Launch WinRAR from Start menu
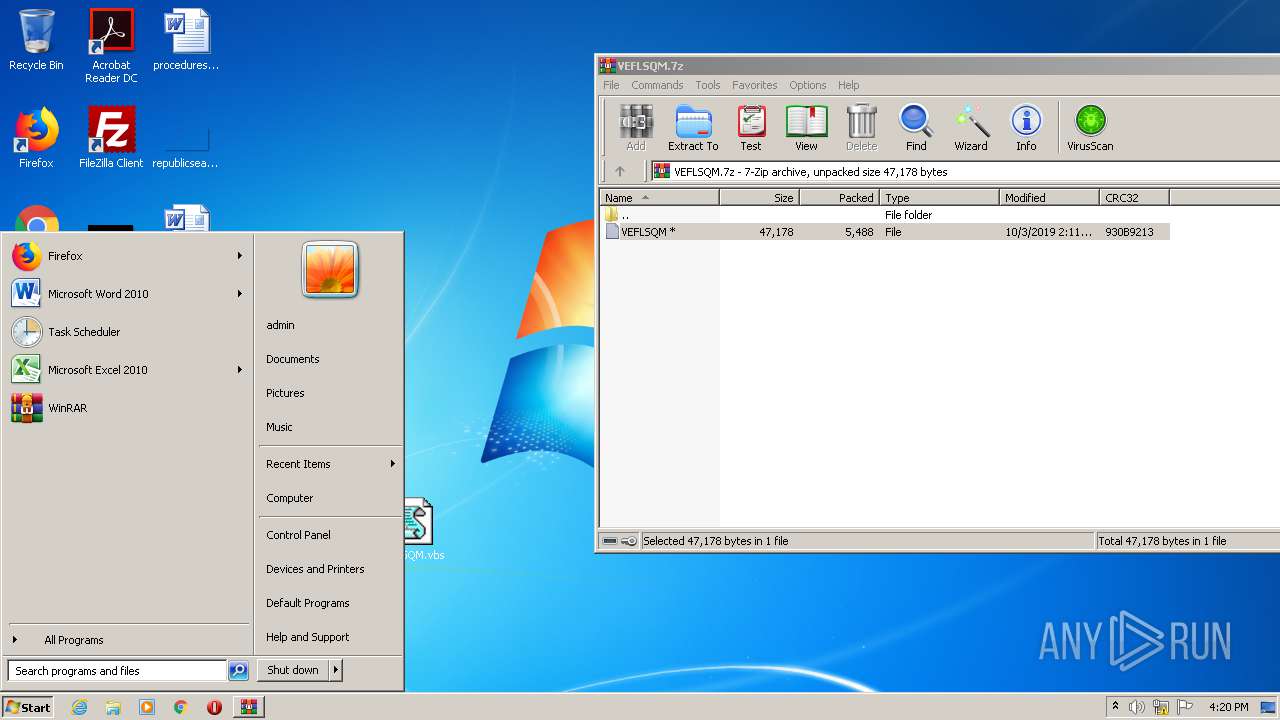 point(127,408)
